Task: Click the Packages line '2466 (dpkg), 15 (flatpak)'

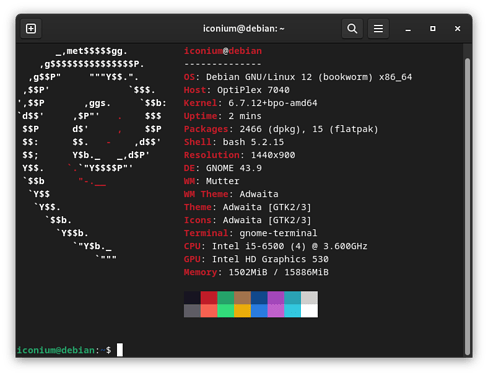Action: point(309,129)
